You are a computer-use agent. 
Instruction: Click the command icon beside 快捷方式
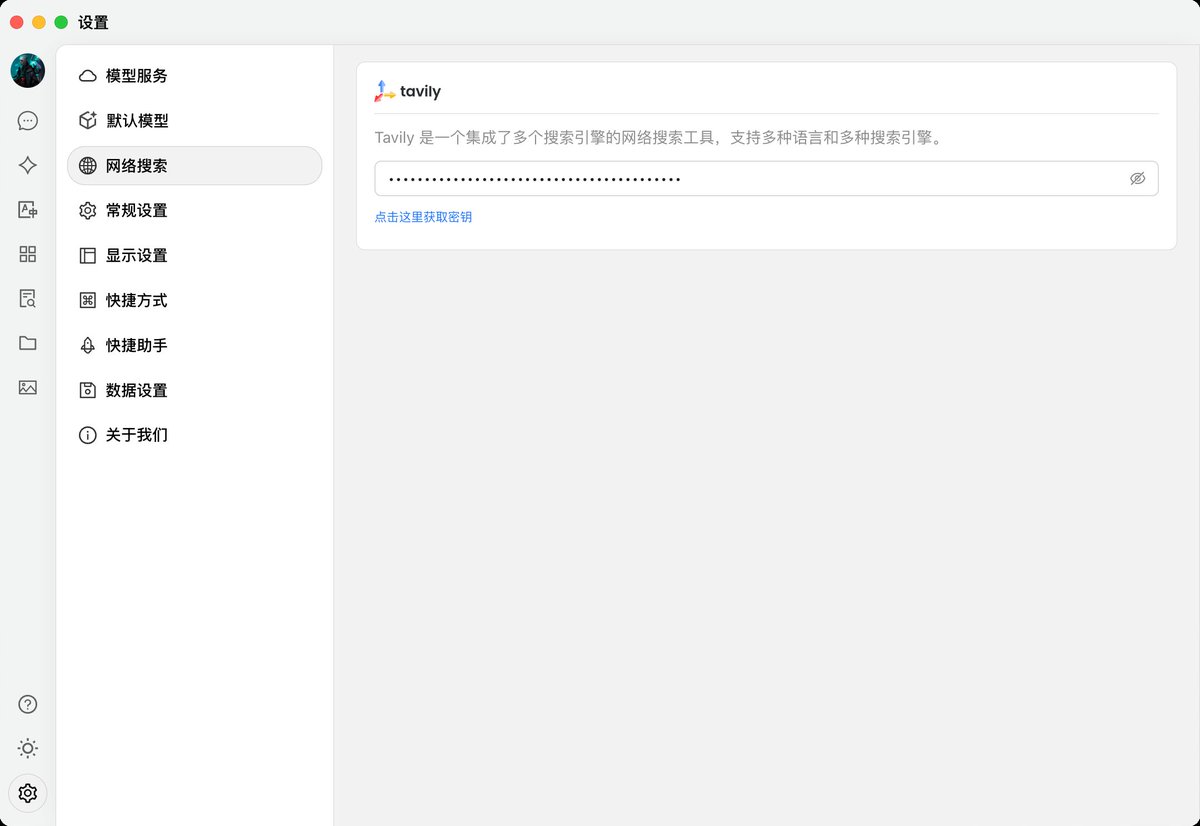pos(88,301)
